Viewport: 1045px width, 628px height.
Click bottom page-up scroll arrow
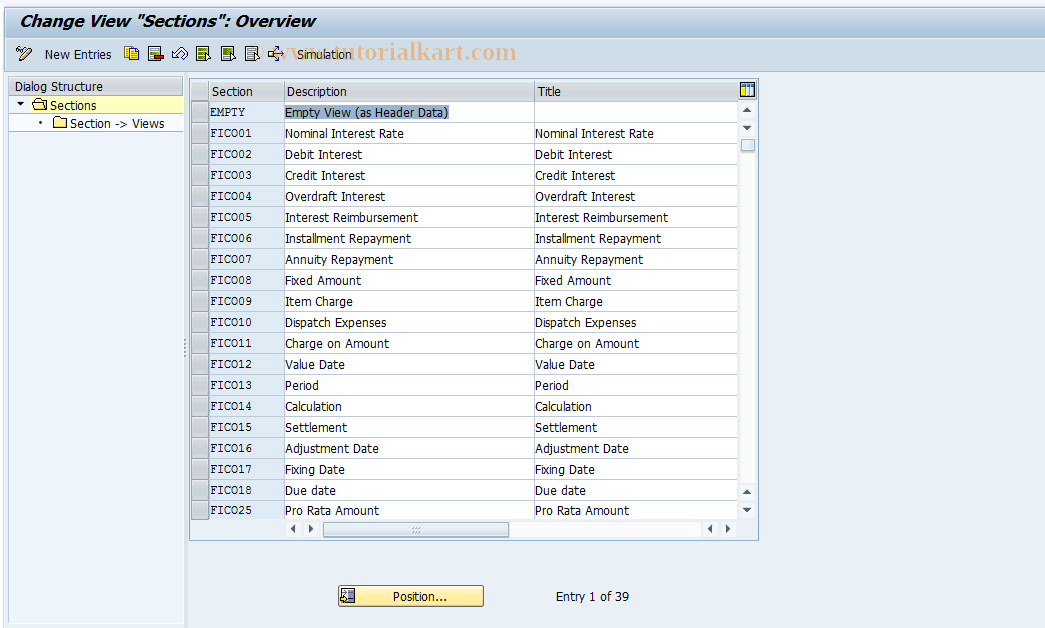pos(747,492)
